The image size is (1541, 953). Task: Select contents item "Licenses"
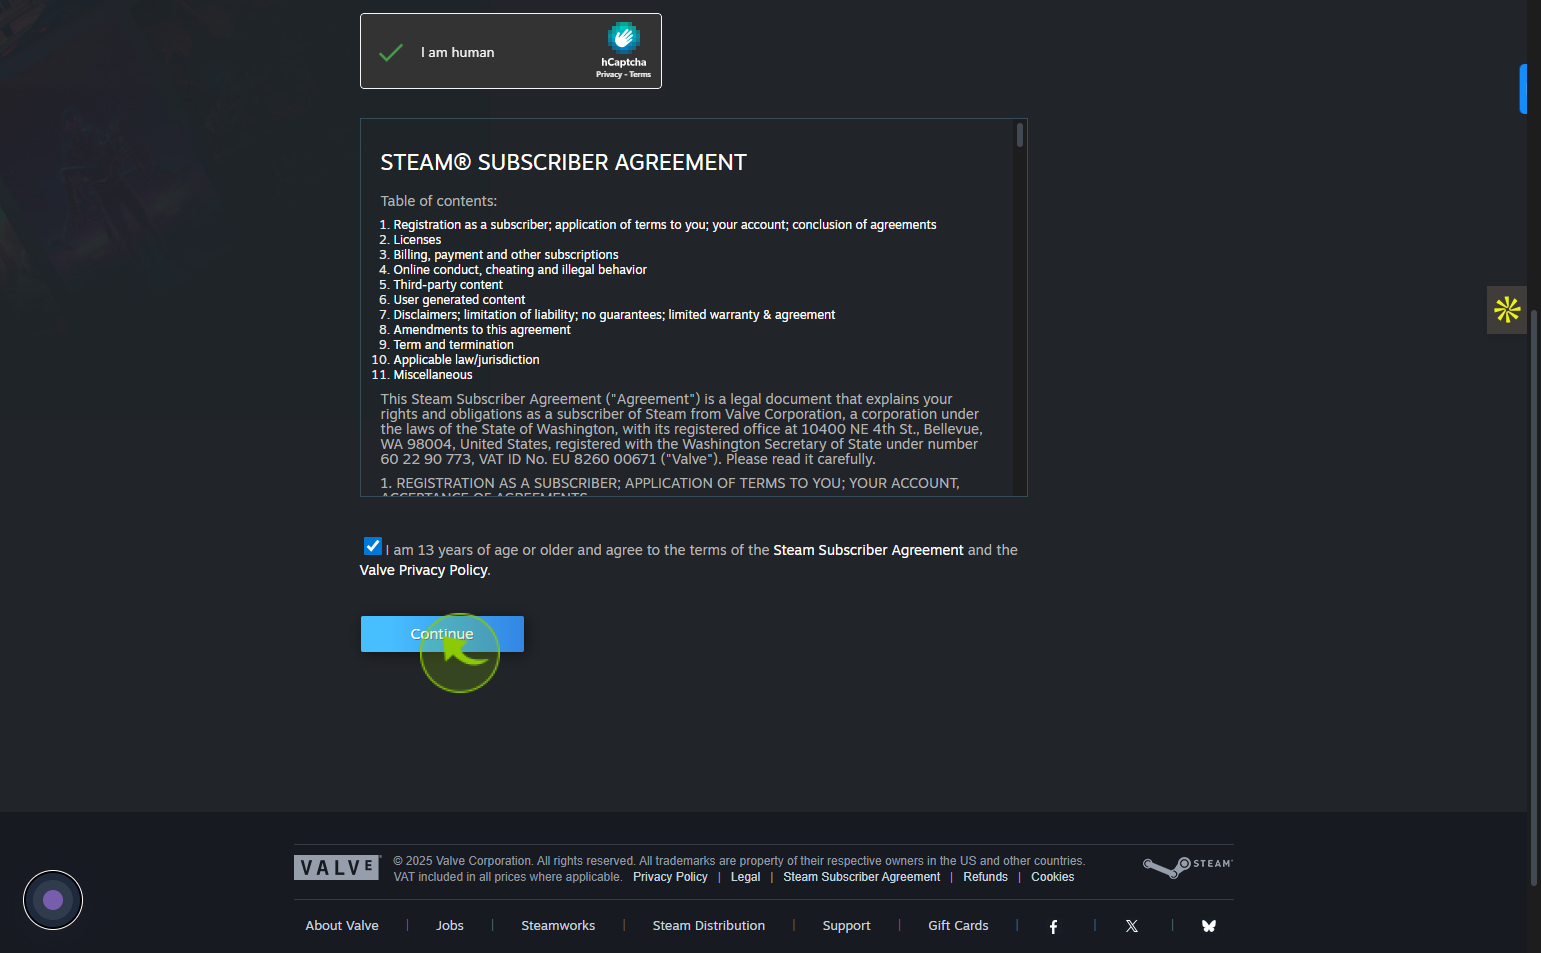click(417, 240)
